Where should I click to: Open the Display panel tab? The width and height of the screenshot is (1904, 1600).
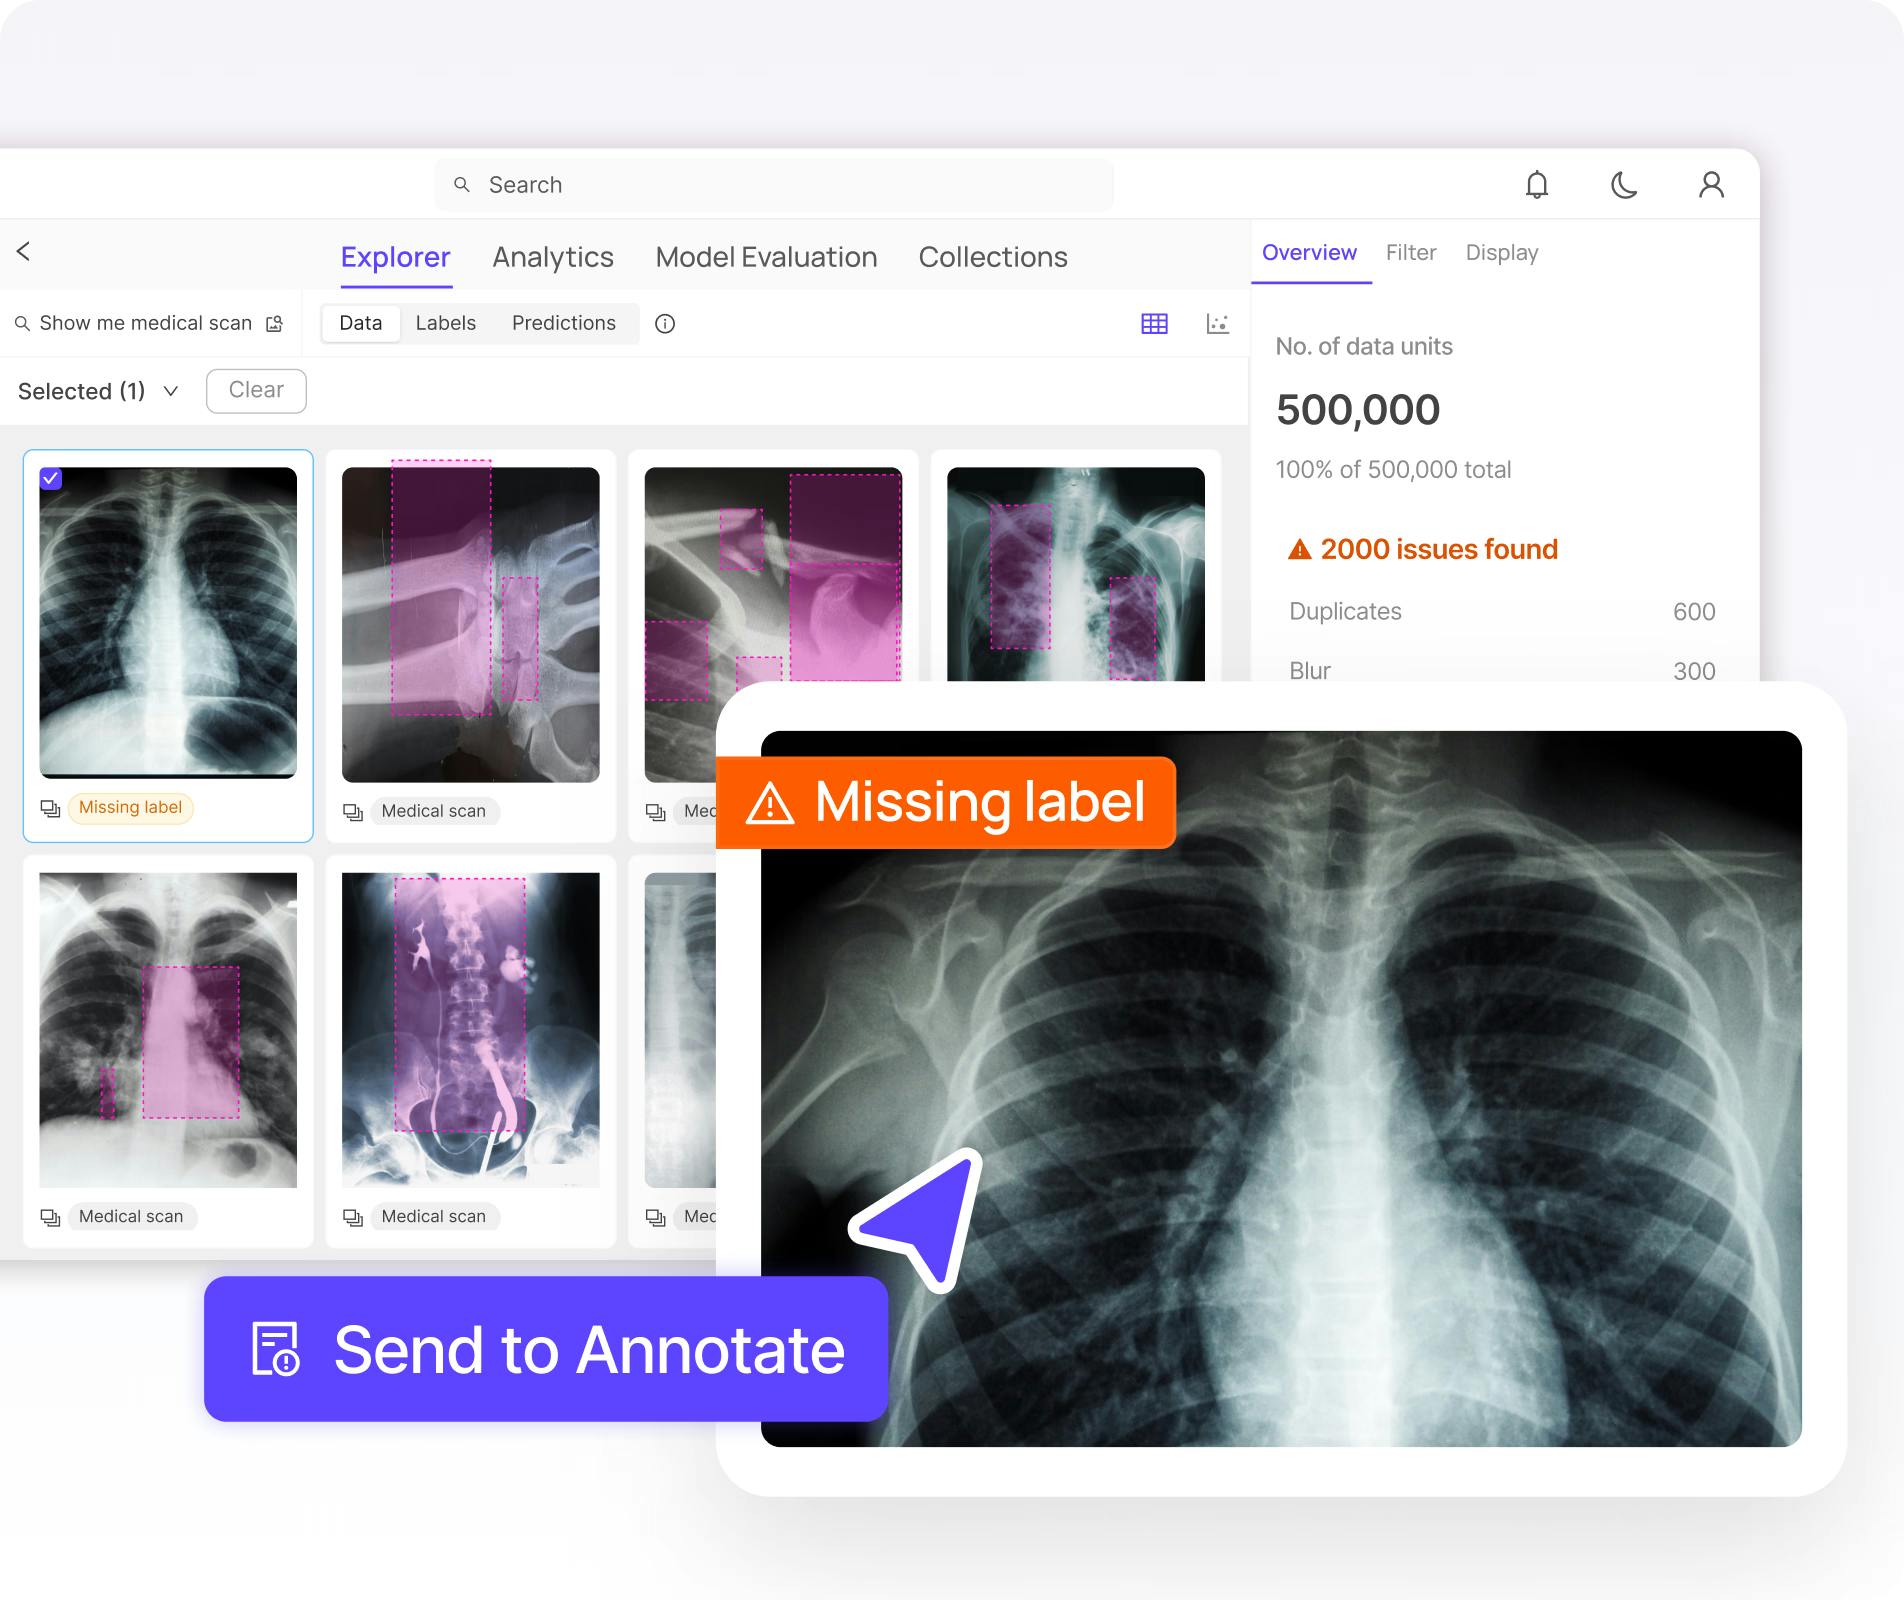(x=1502, y=253)
